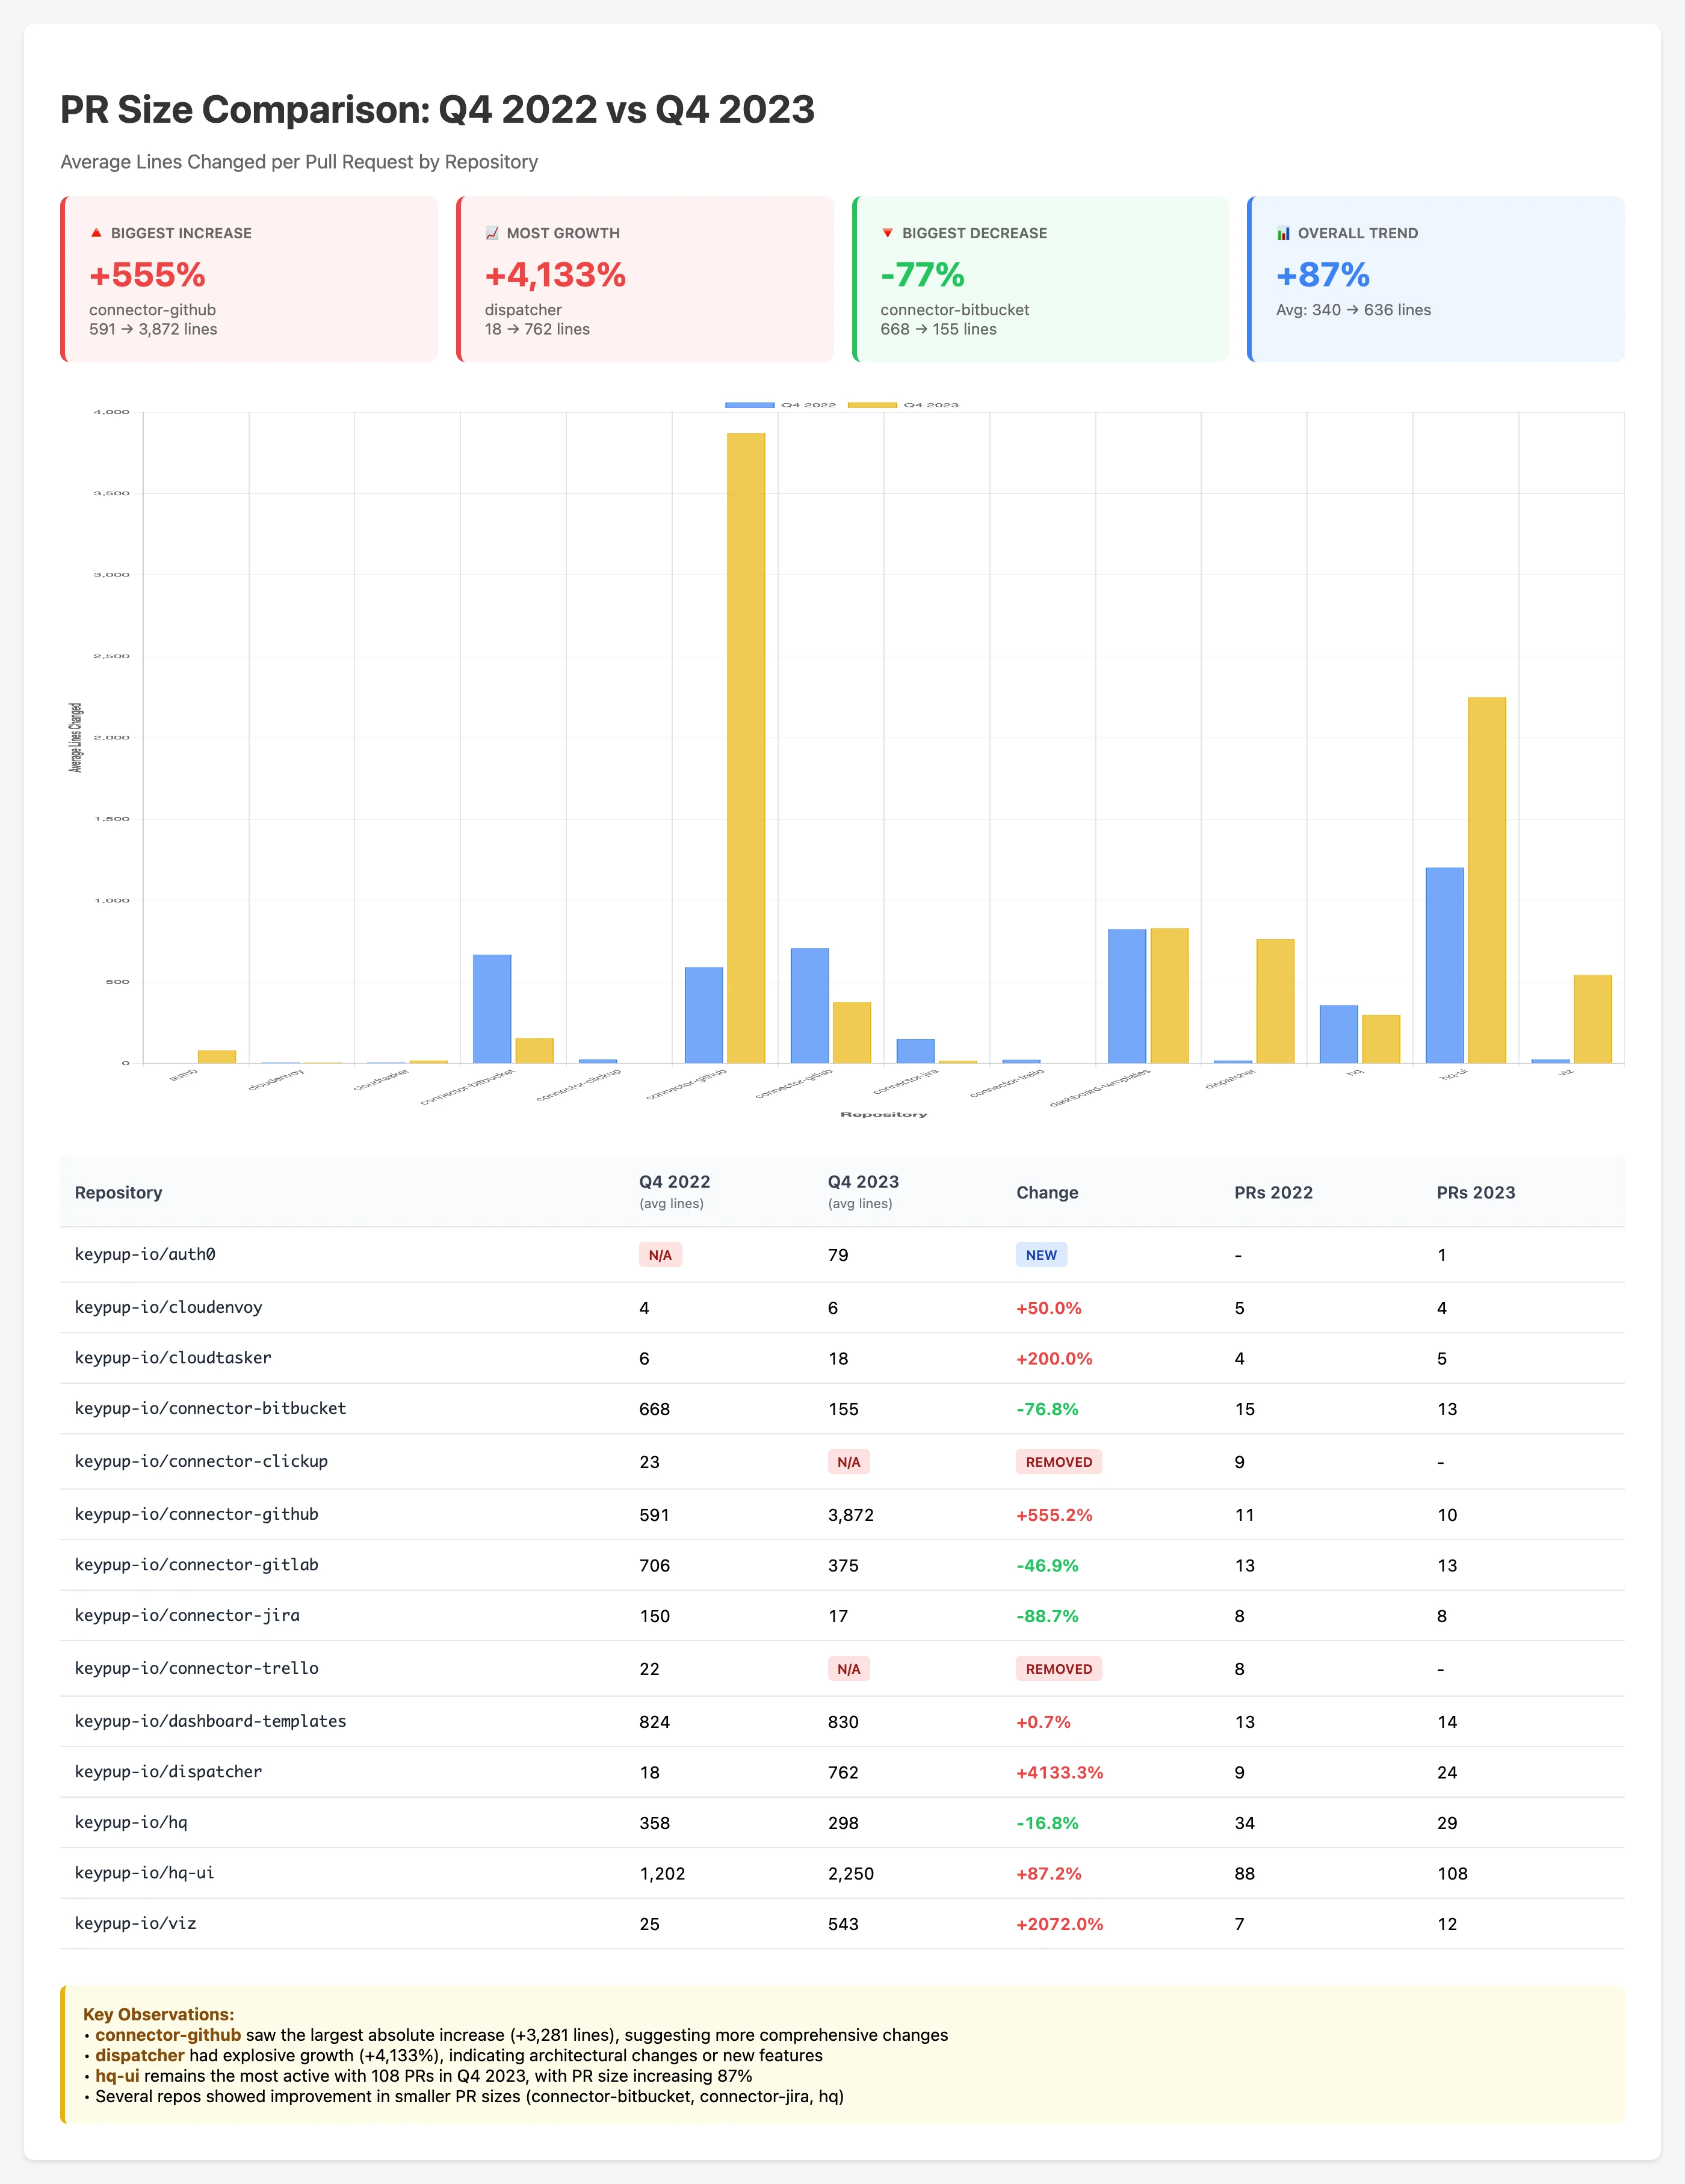Select keypup-io/connector-gitlab repository name
This screenshot has height=2184, width=1685.
pos(196,1565)
